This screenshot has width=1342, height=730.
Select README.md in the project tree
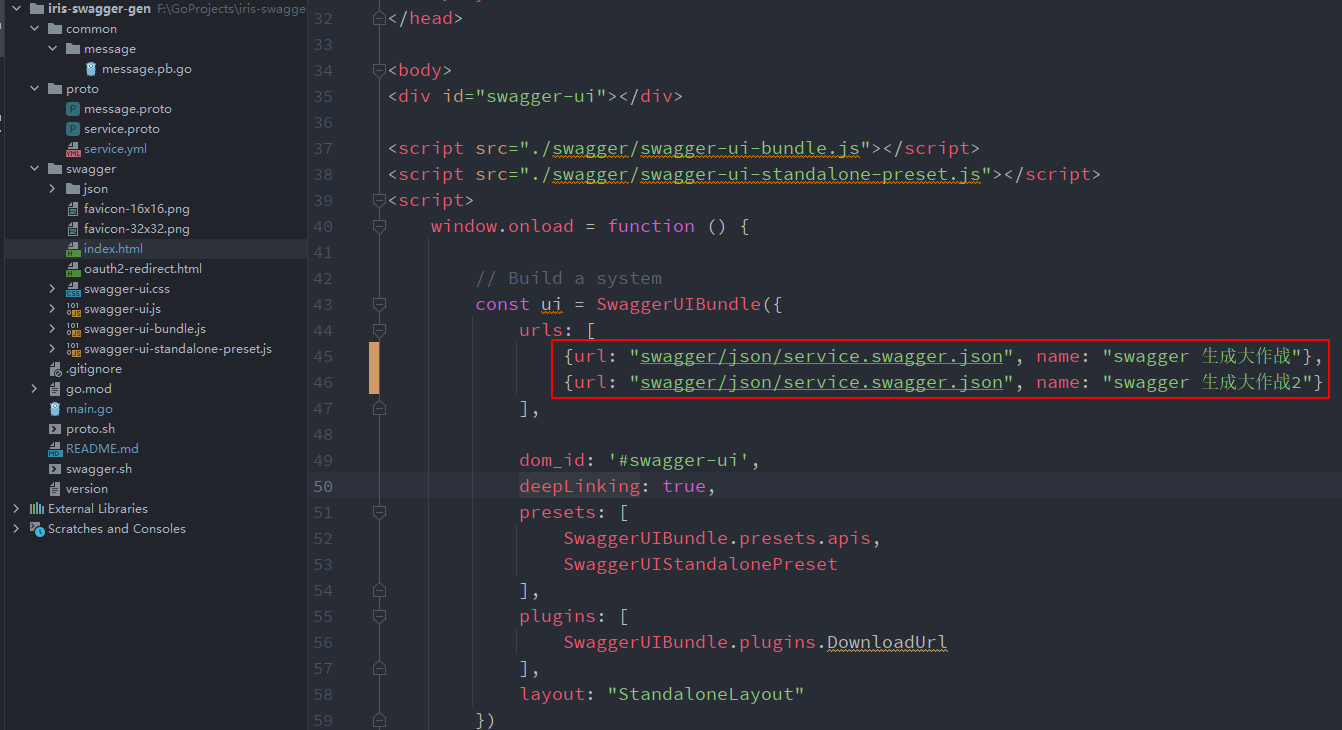[x=102, y=449]
